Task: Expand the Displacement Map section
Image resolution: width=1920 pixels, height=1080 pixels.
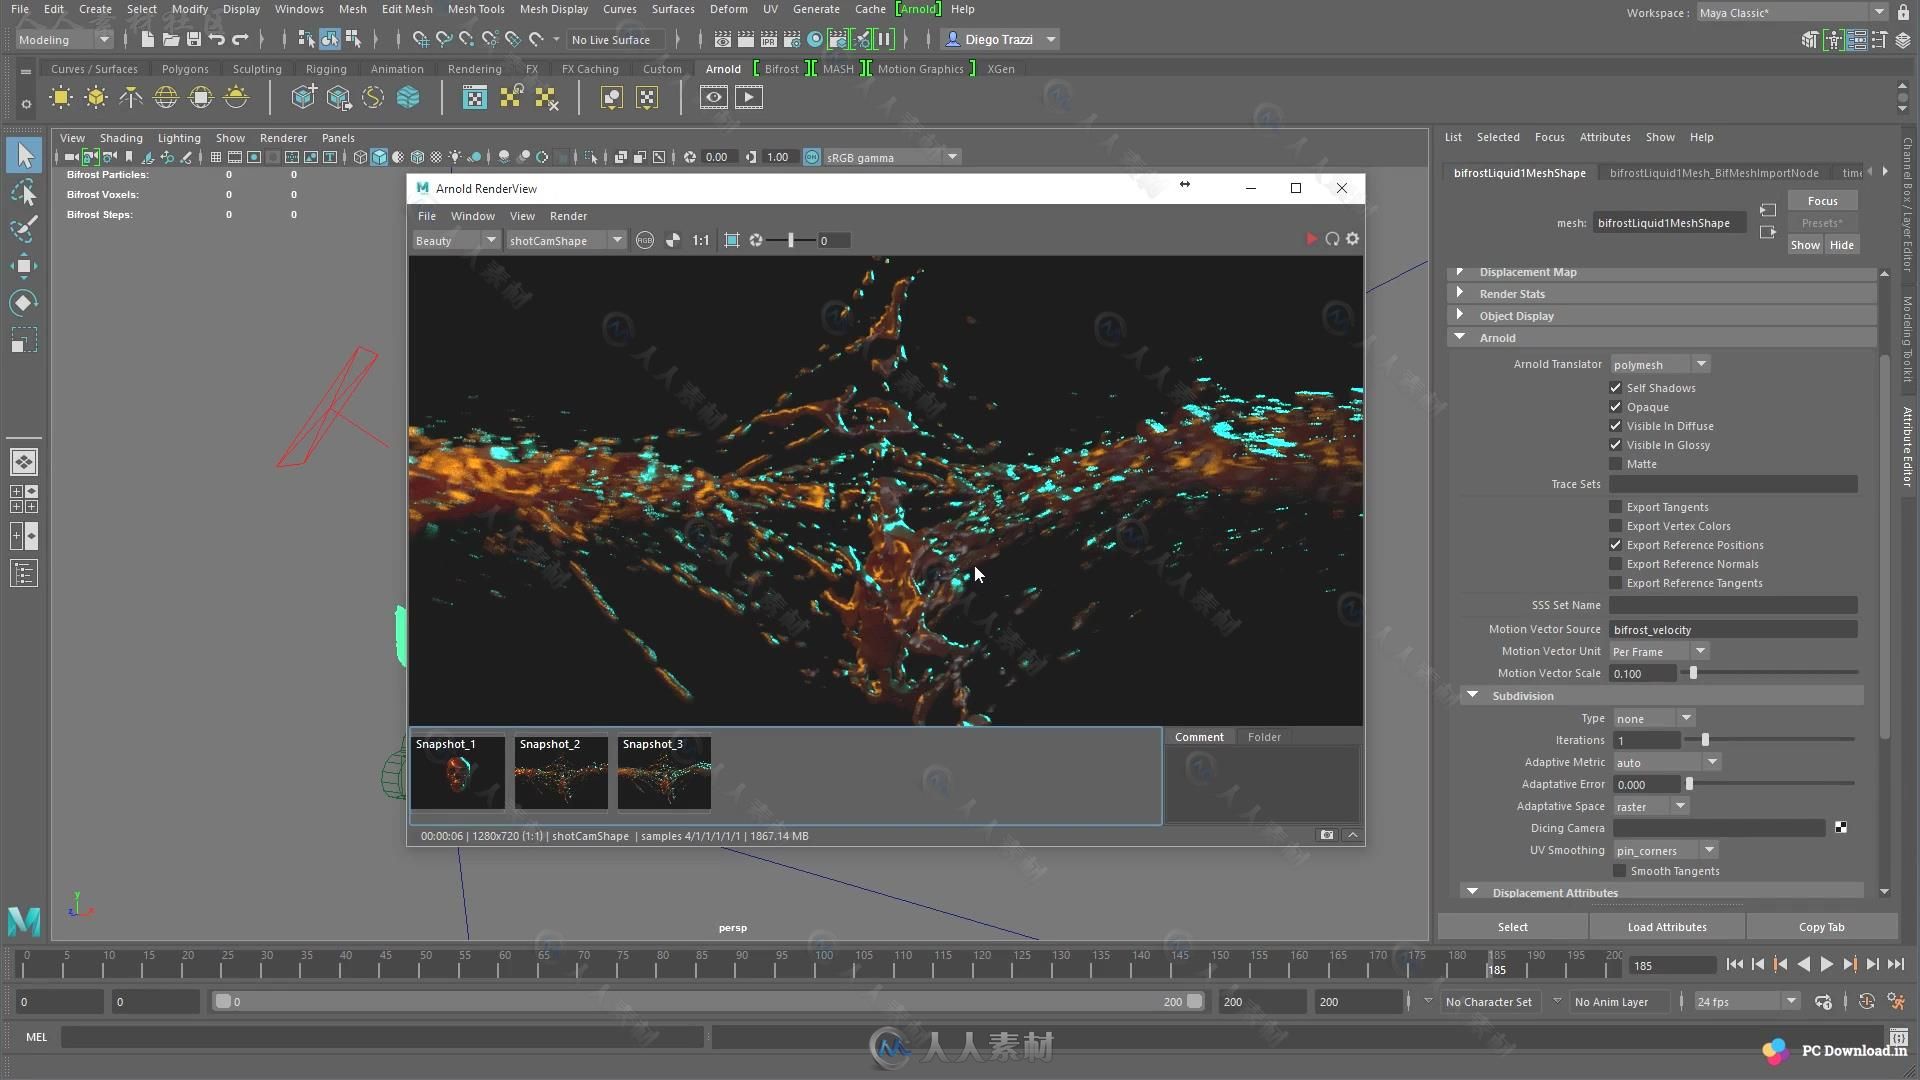Action: pos(1660,272)
